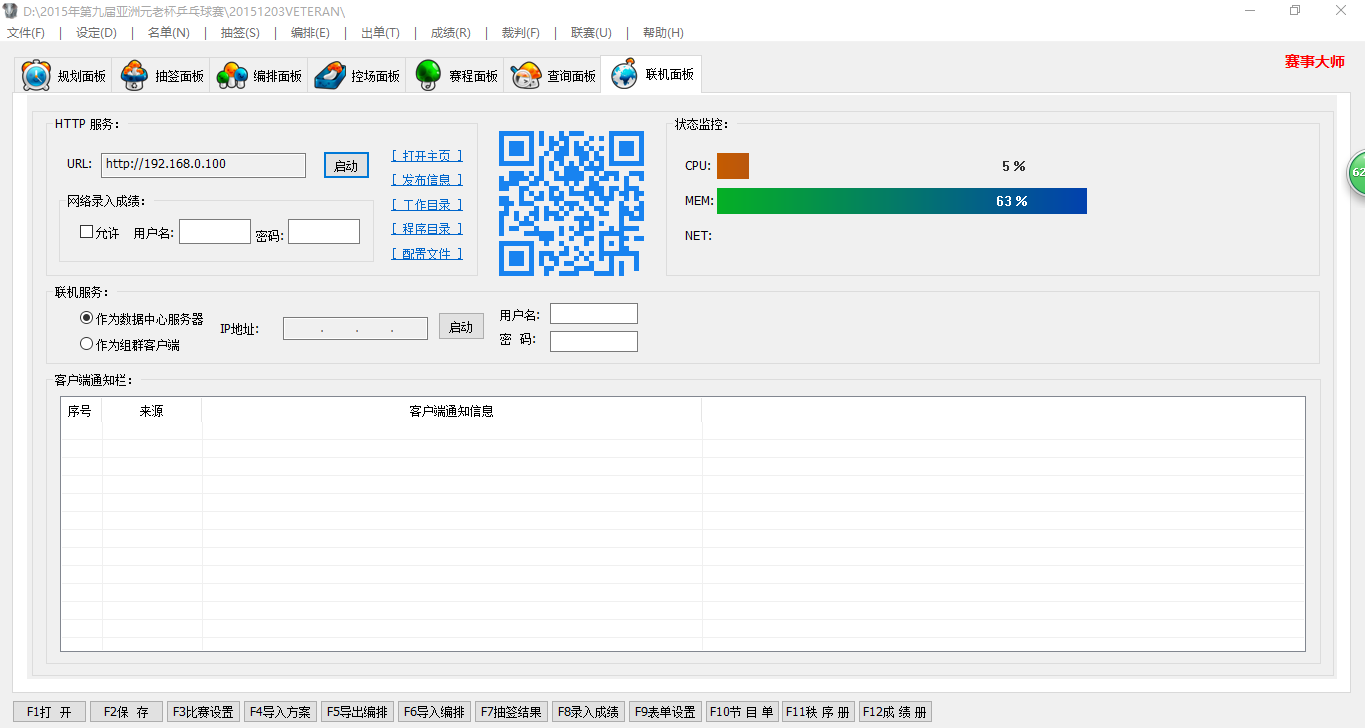Open the 联赛(U) menu
This screenshot has width=1365, height=728.
tap(591, 33)
